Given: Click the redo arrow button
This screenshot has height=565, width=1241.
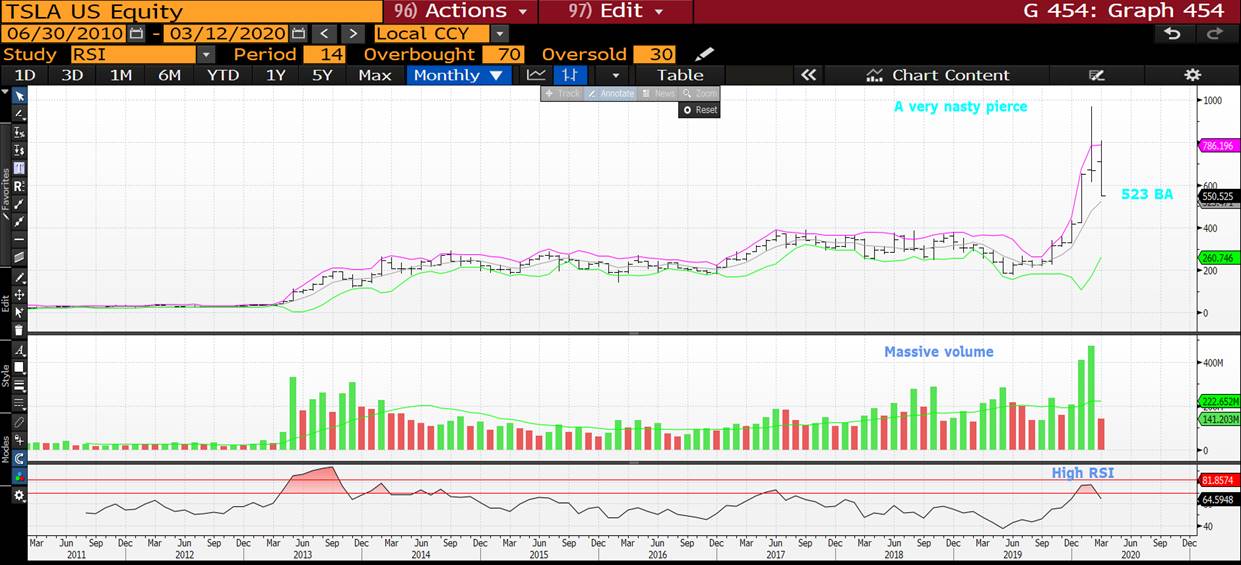Looking at the screenshot, I should (1215, 34).
